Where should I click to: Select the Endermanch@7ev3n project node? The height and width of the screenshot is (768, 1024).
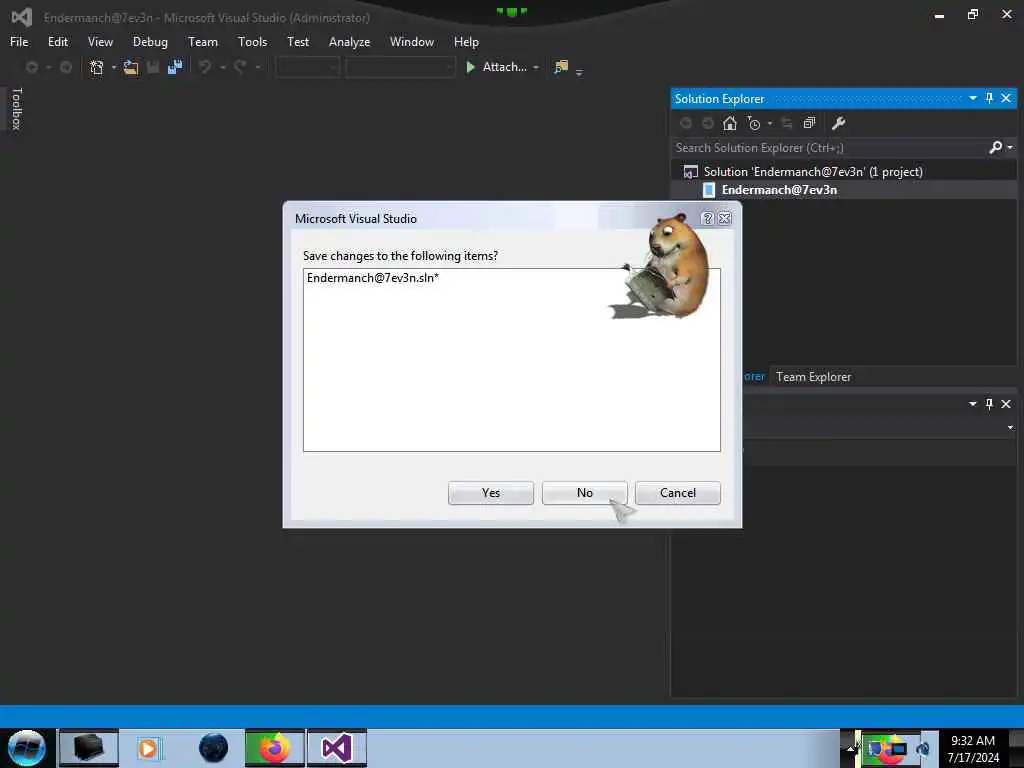pyautogui.click(x=778, y=190)
